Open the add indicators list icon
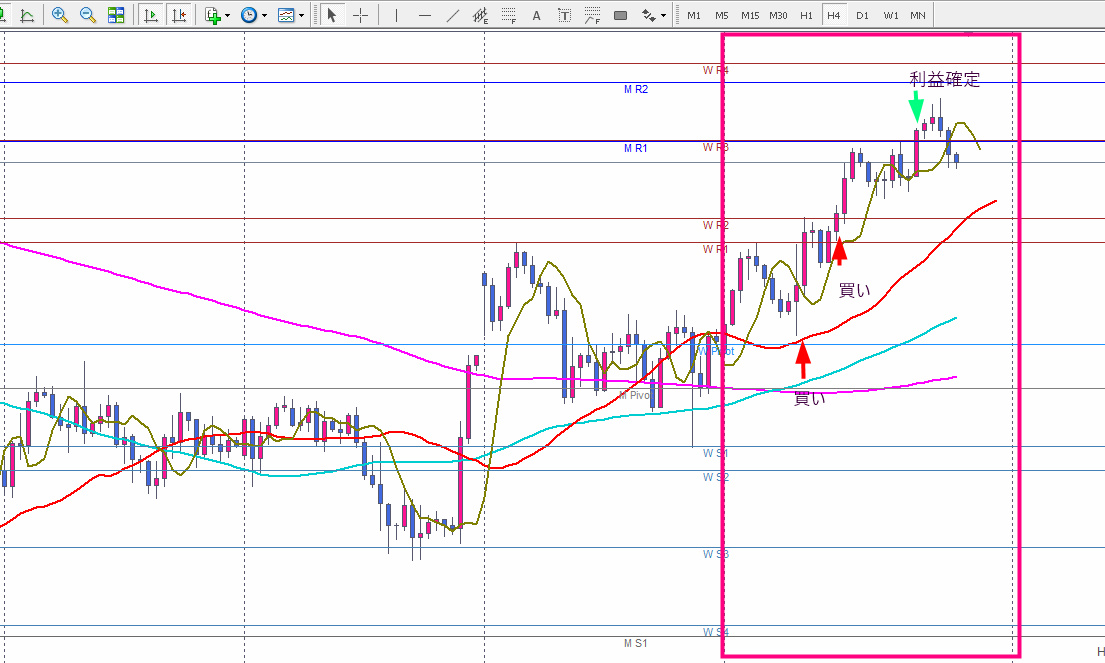This screenshot has width=1105, height=663. (213, 15)
